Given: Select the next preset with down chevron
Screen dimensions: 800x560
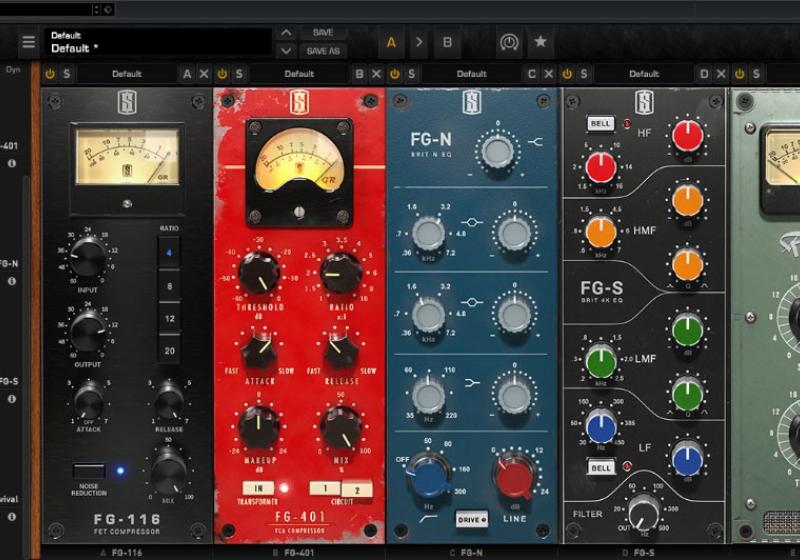Looking at the screenshot, I should point(286,51).
